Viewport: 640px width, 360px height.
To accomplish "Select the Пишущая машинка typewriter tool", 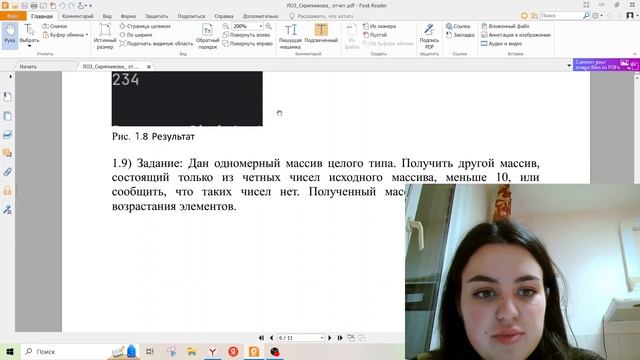I will [290, 36].
